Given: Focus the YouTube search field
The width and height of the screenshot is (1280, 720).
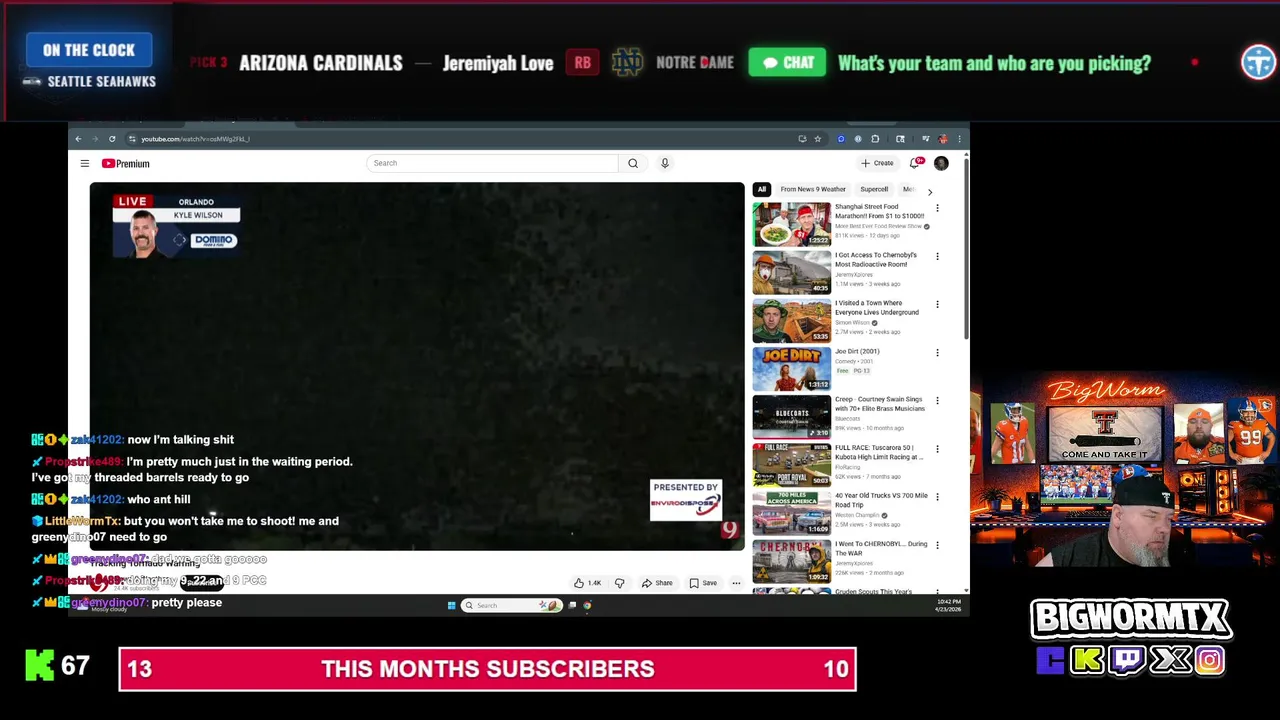Looking at the screenshot, I should [493, 163].
